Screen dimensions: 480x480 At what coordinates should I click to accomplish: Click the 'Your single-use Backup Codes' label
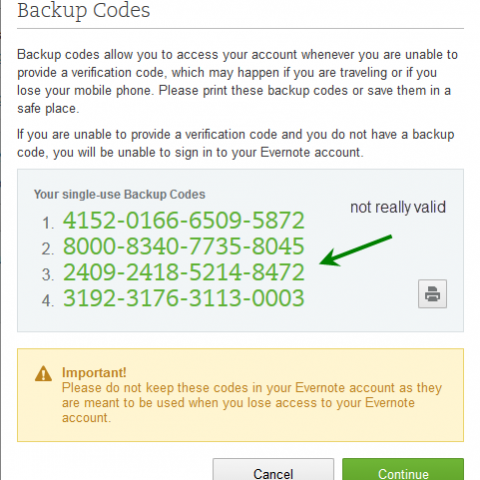click(120, 194)
